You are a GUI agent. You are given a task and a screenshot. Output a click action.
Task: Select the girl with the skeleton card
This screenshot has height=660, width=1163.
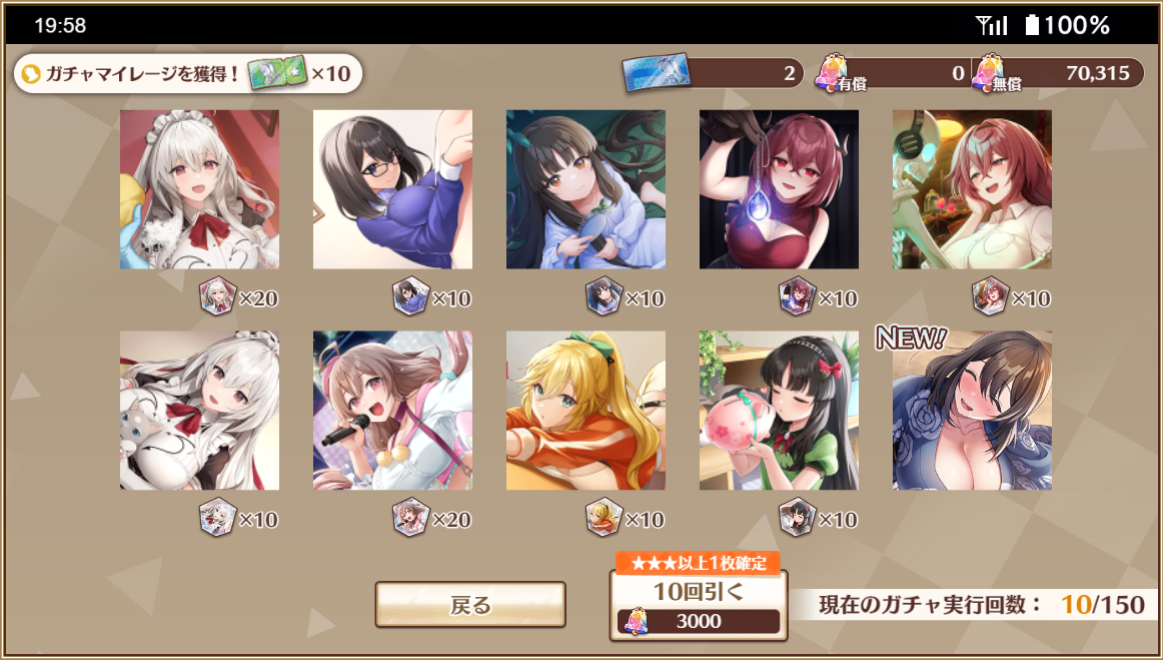coord(972,189)
